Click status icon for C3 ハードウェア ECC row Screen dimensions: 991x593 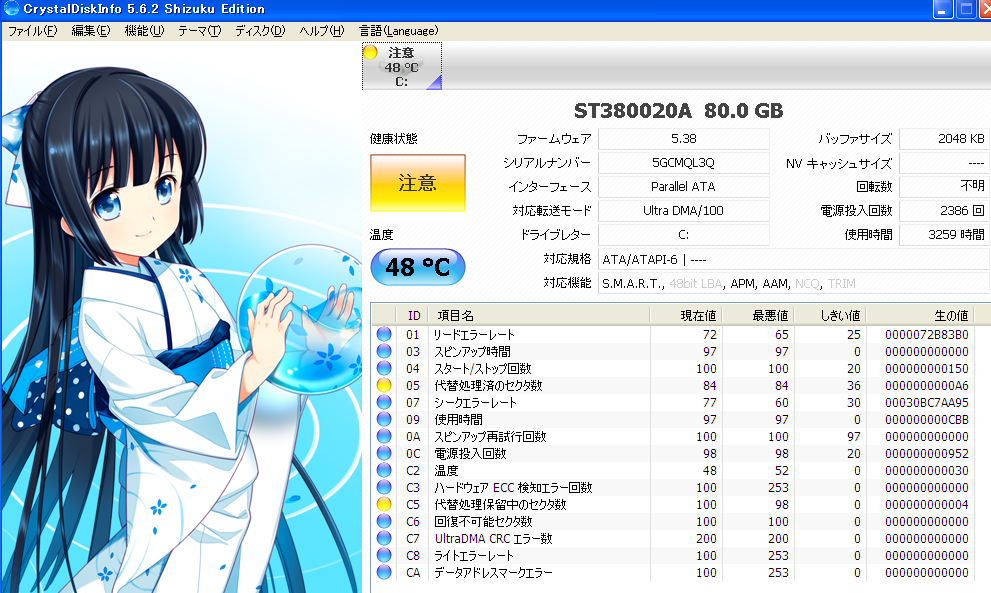click(384, 487)
